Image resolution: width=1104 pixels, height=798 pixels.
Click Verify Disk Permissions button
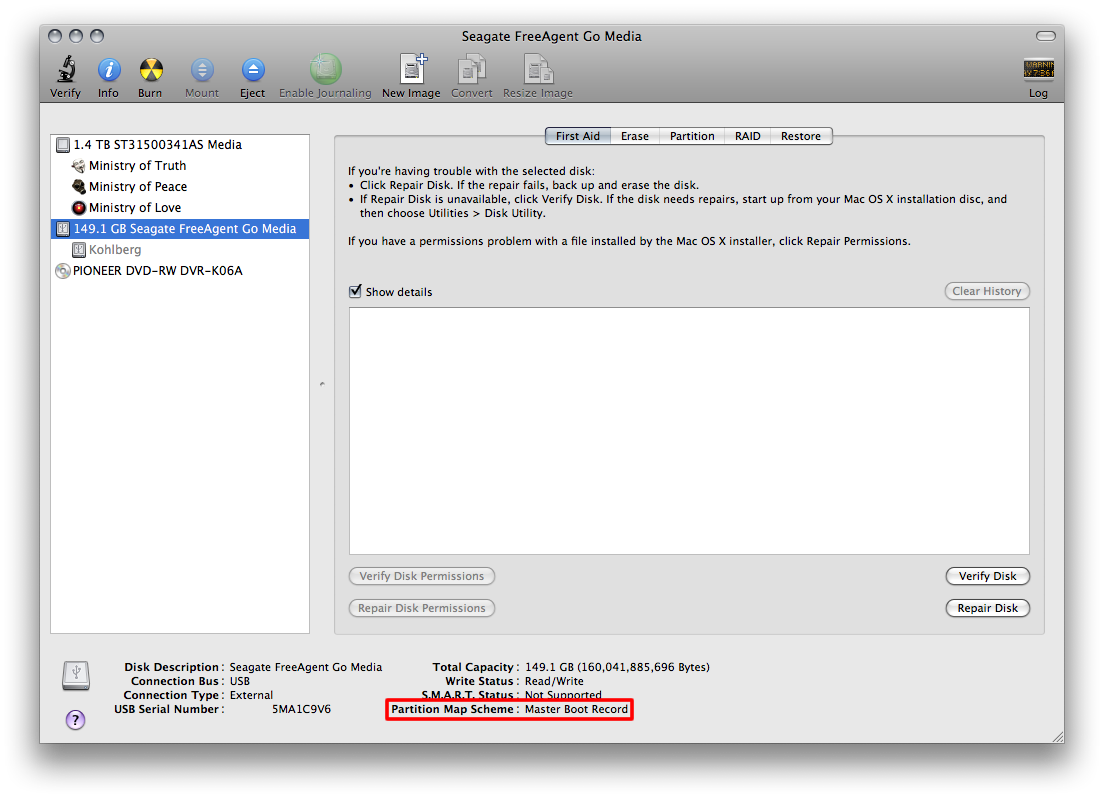[422, 576]
